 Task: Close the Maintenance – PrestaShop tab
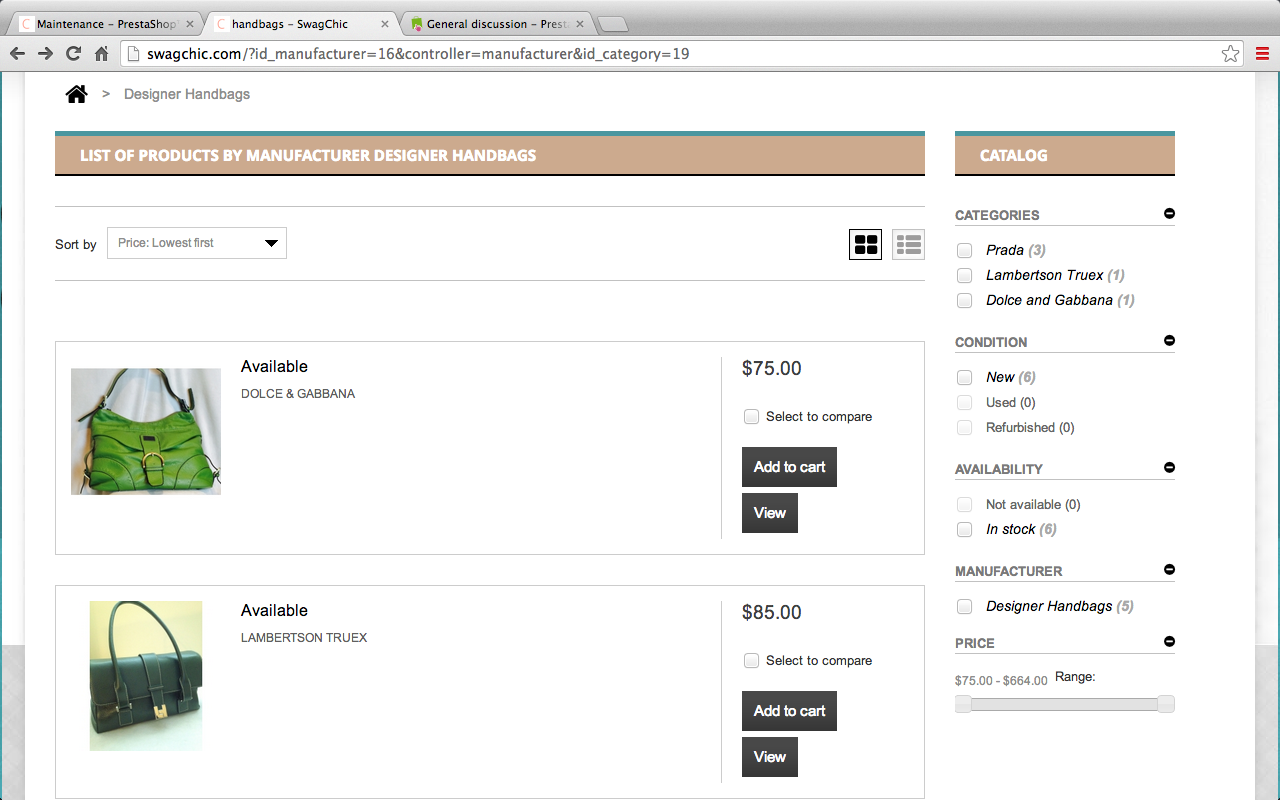coord(190,24)
